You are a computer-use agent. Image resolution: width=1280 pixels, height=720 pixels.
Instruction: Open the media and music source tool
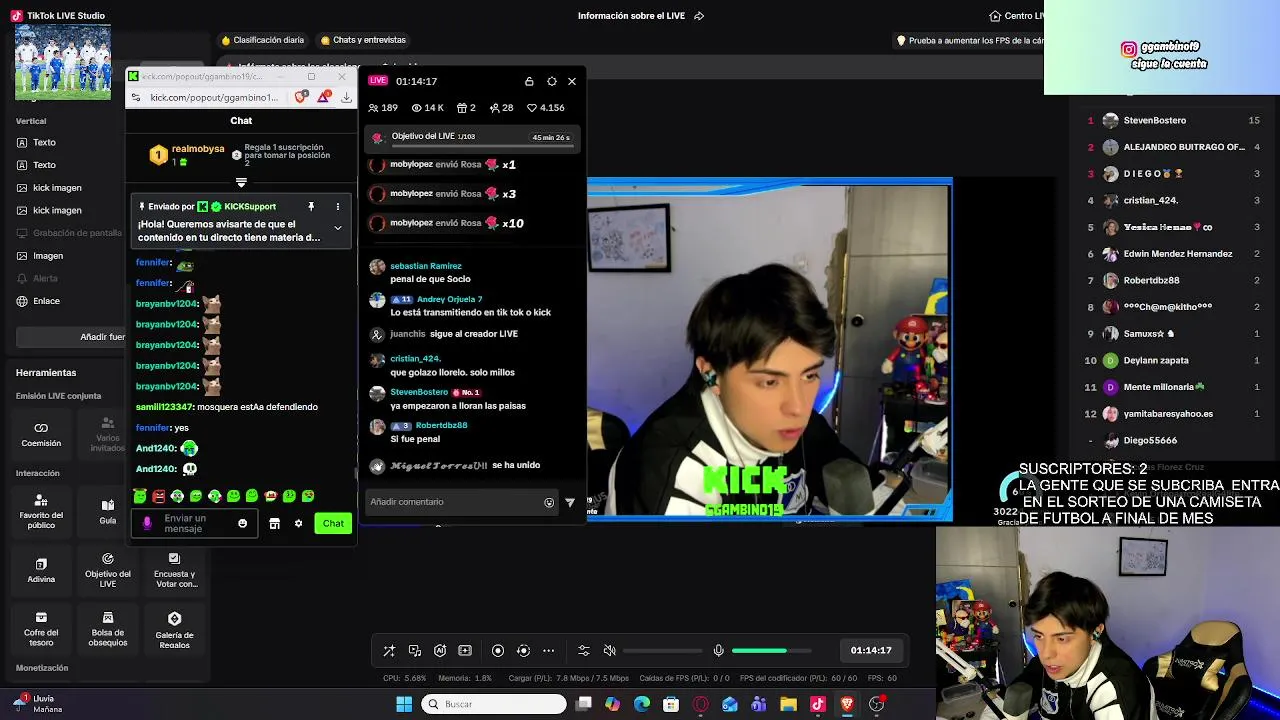(415, 650)
